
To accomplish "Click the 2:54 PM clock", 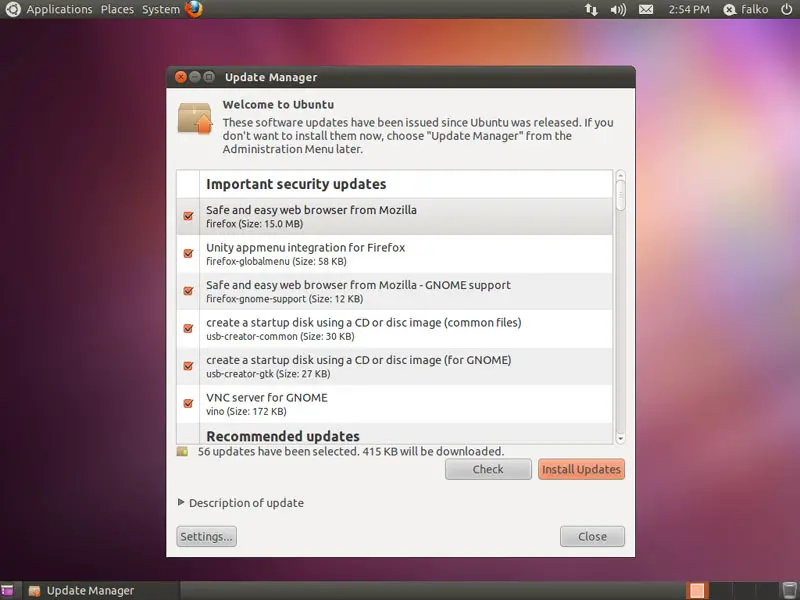I will click(x=689, y=9).
